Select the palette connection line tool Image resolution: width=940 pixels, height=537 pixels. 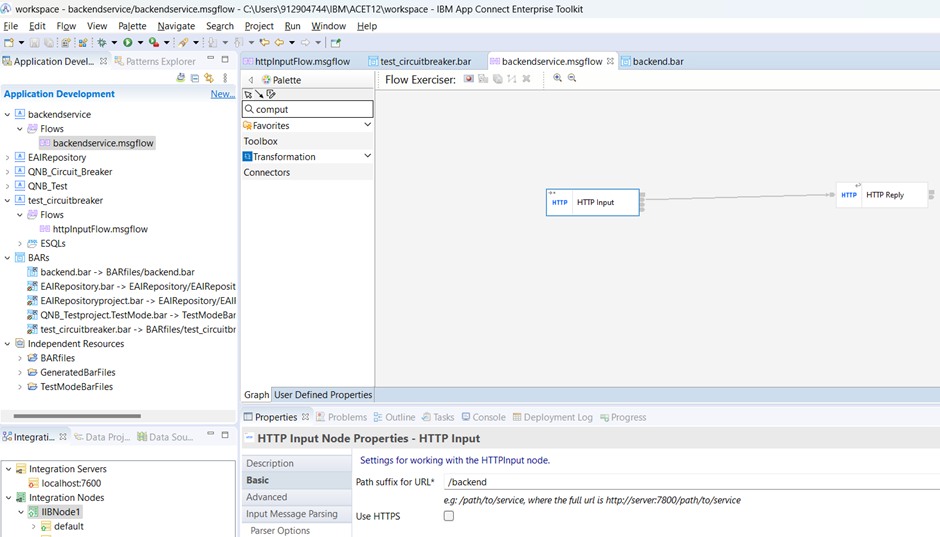click(x=259, y=94)
